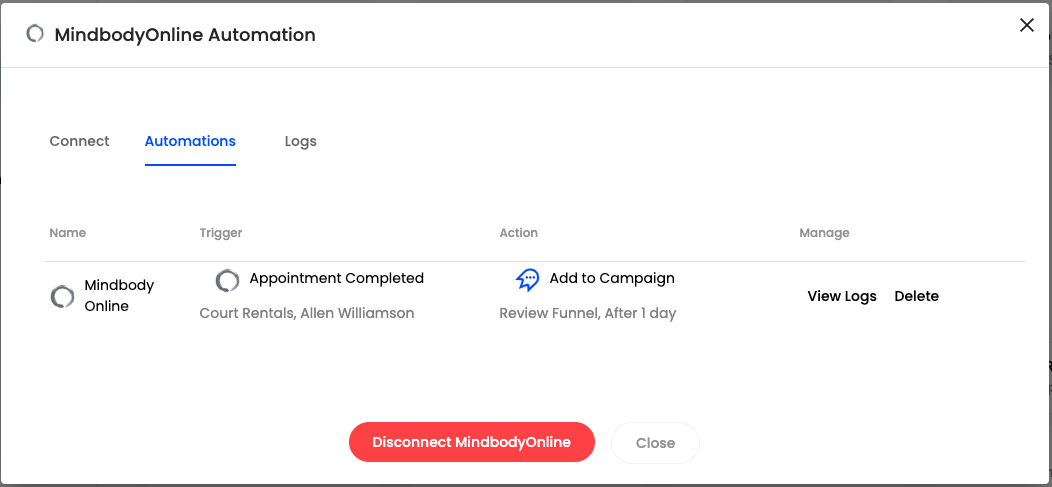The image size is (1052, 487).
Task: Click the Action column header
Action: (x=519, y=233)
